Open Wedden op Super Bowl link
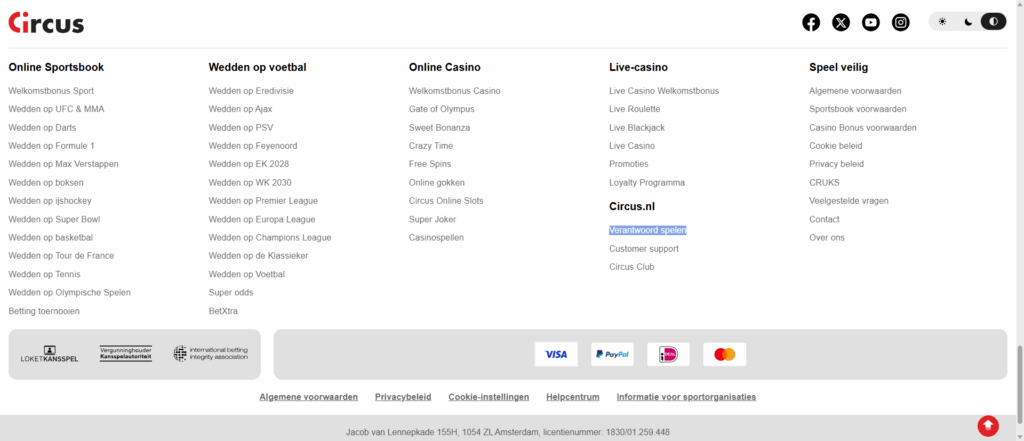 pyautogui.click(x=54, y=220)
